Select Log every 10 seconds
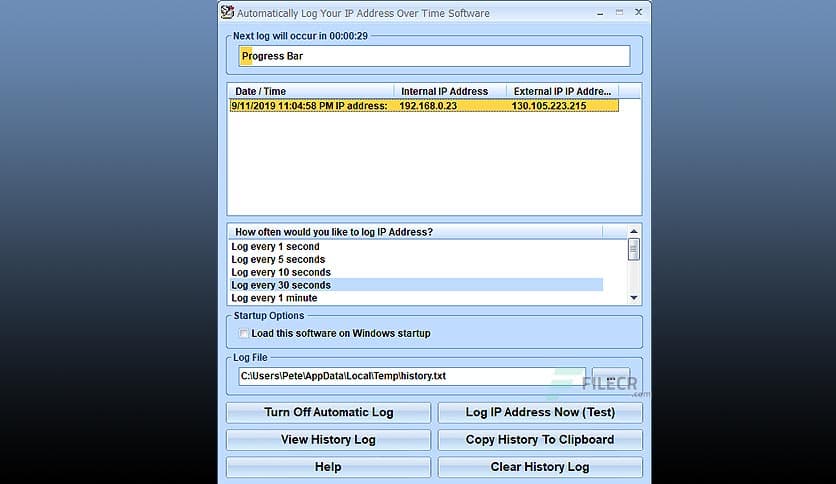Screen dimensions: 836x484 pos(416,272)
